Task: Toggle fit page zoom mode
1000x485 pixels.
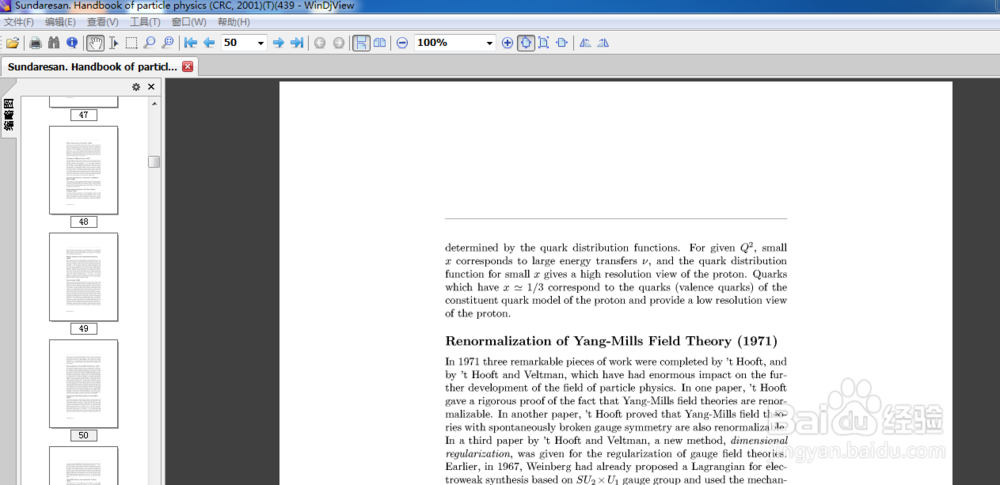Action: tap(543, 43)
